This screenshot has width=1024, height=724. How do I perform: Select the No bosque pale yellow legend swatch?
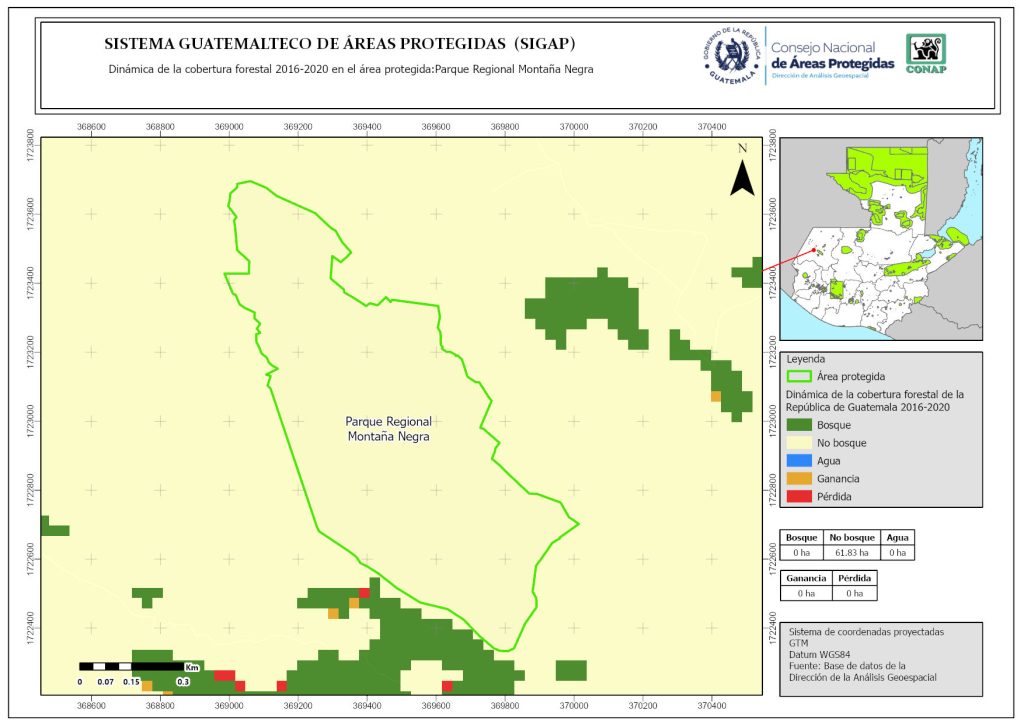tap(800, 443)
